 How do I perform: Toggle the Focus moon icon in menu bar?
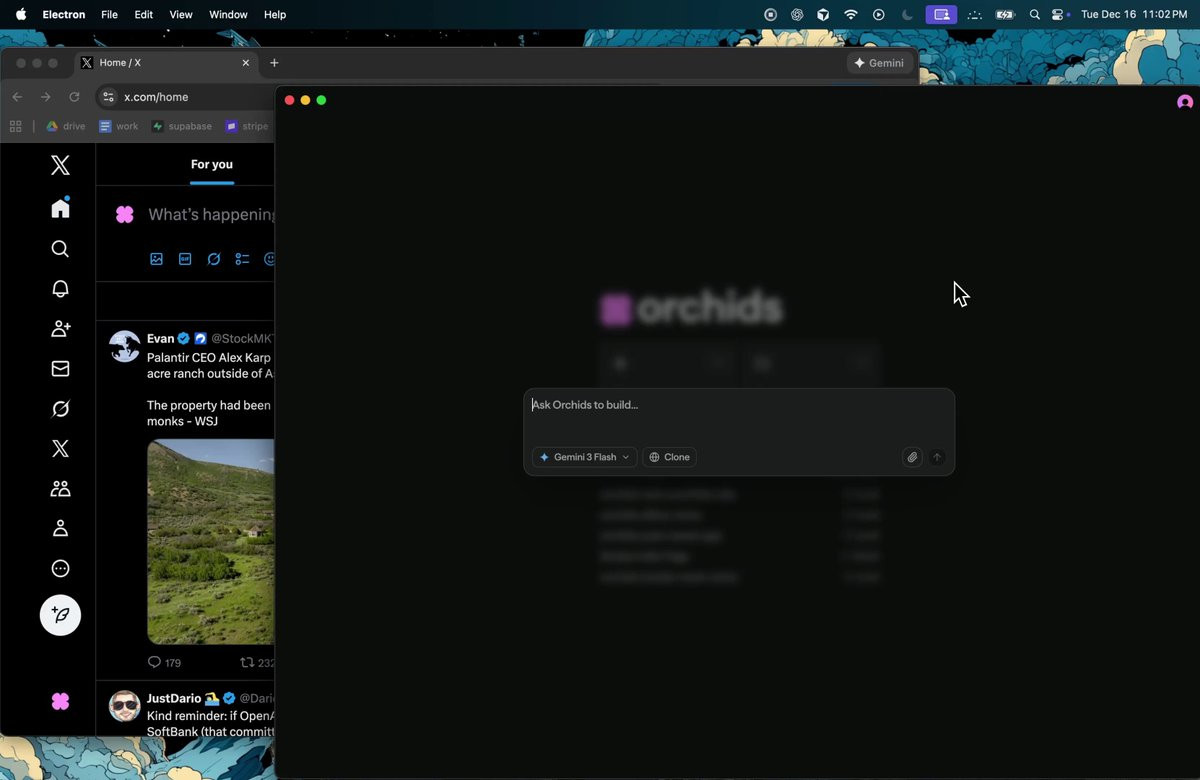[907, 15]
